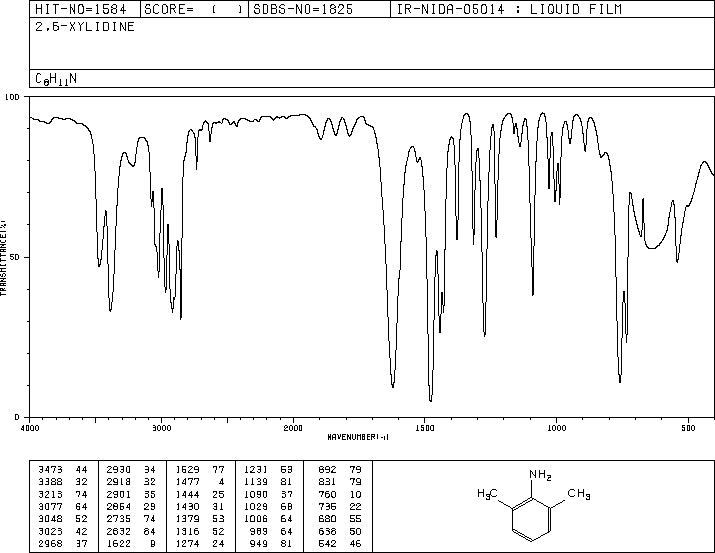This screenshot has width=715, height=553.
Task: Click the TRANSMITTANCE axis title
Action: tap(3, 258)
